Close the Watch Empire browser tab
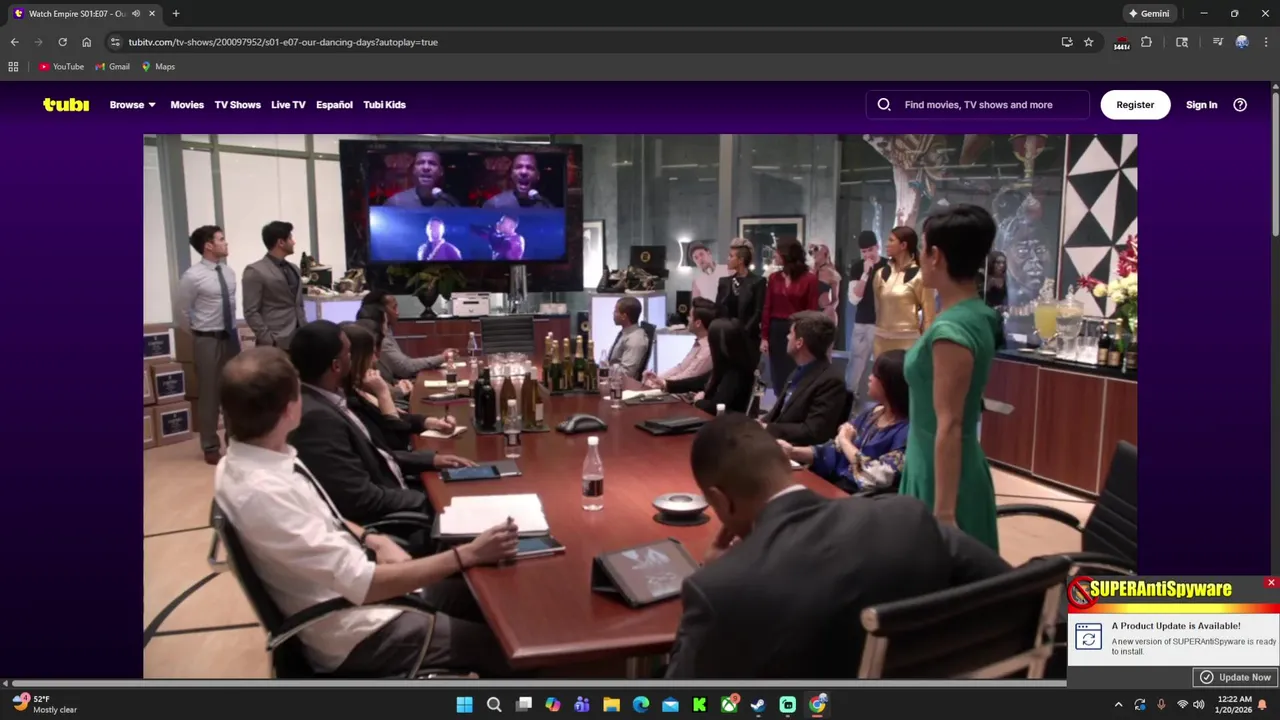The image size is (1280, 720). pyautogui.click(x=153, y=14)
